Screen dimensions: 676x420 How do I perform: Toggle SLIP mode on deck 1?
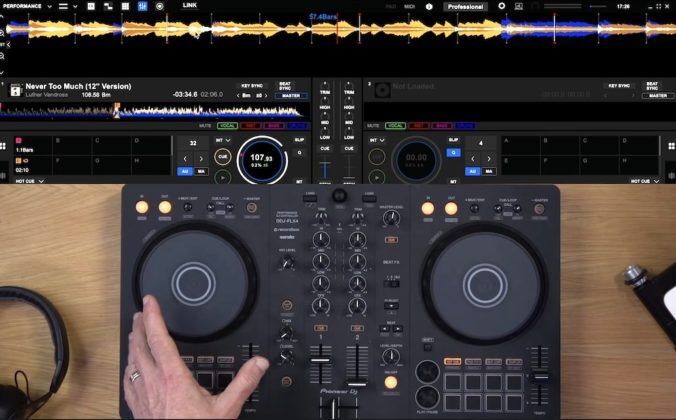pyautogui.click(x=299, y=140)
